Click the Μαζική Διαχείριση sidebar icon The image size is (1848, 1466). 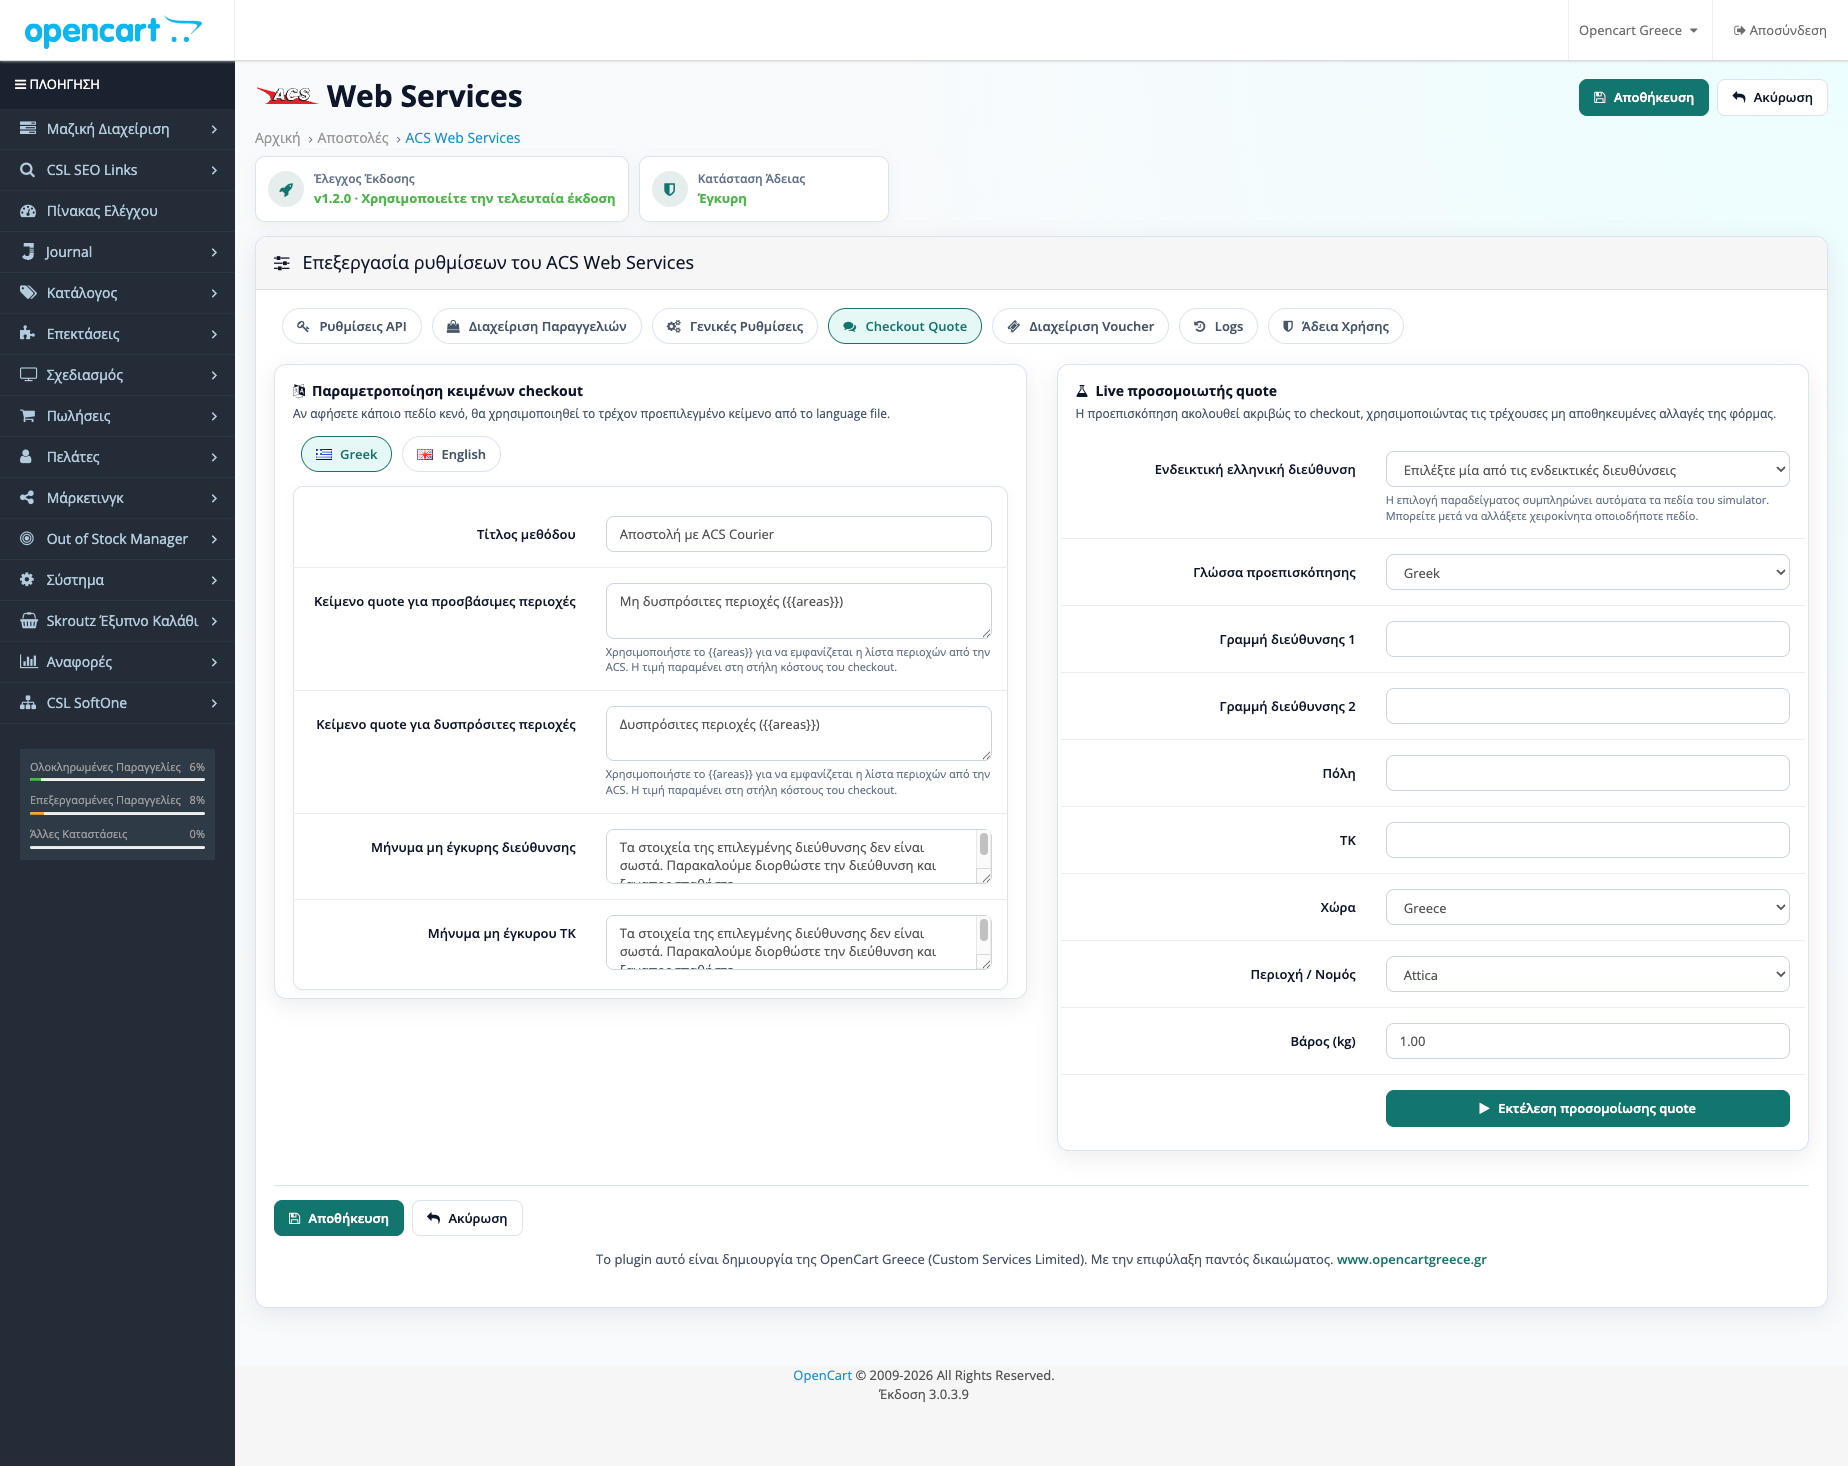pos(28,129)
